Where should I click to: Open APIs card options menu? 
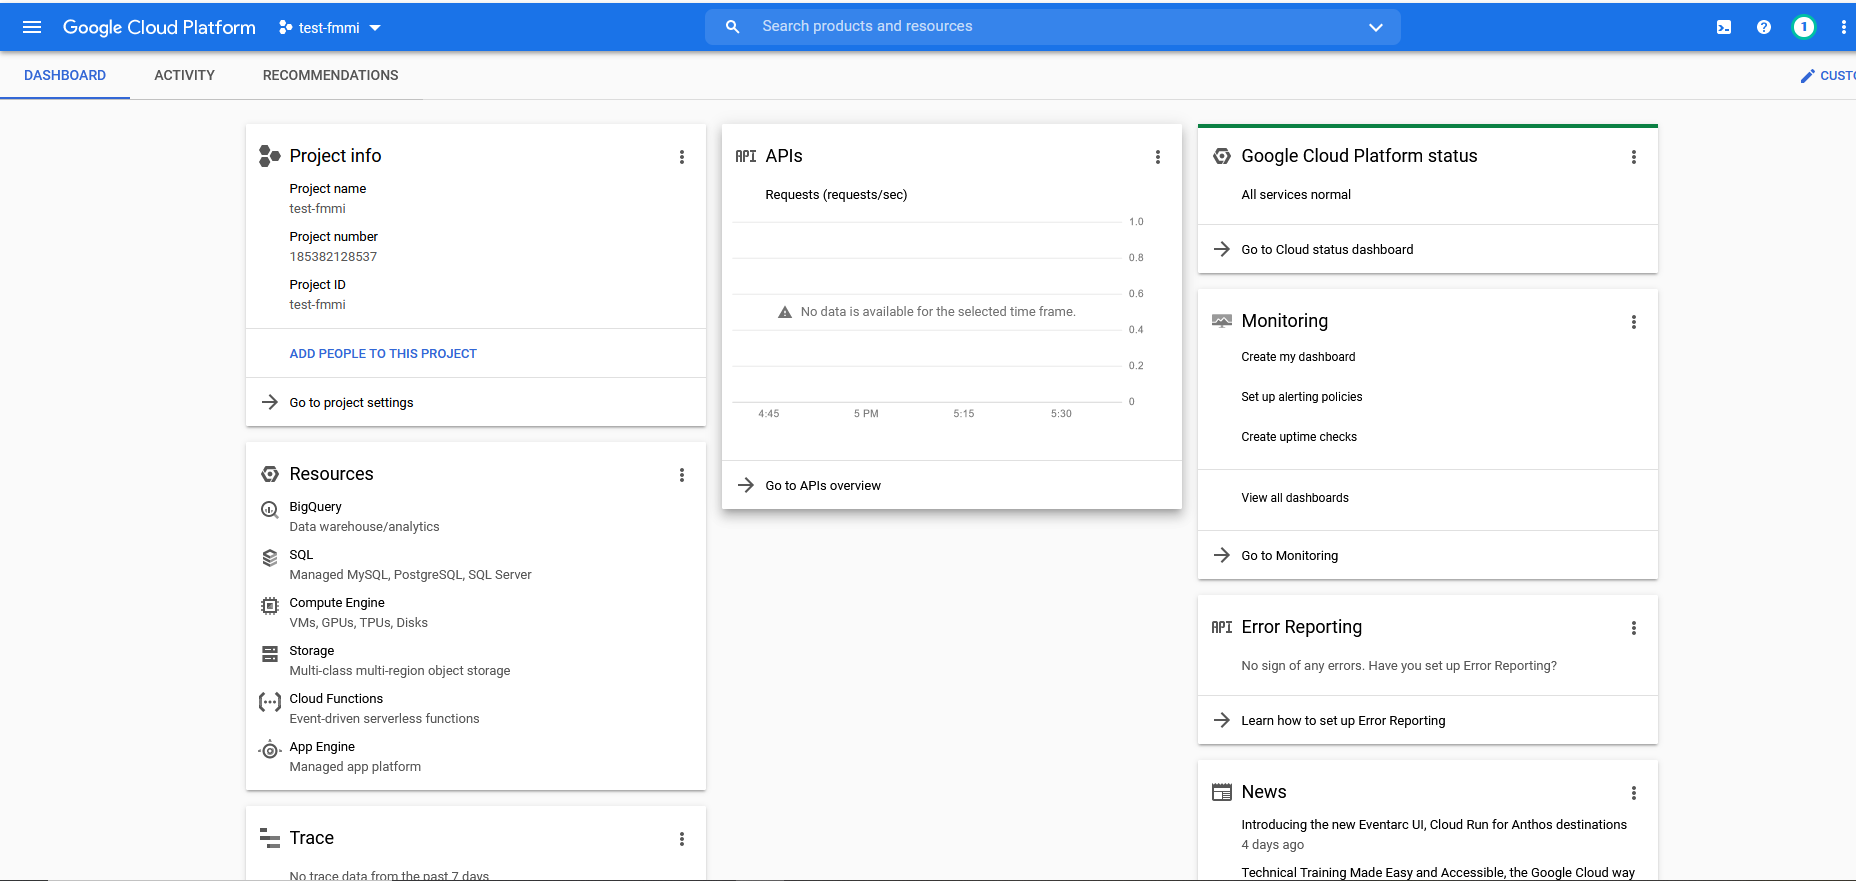(1158, 157)
